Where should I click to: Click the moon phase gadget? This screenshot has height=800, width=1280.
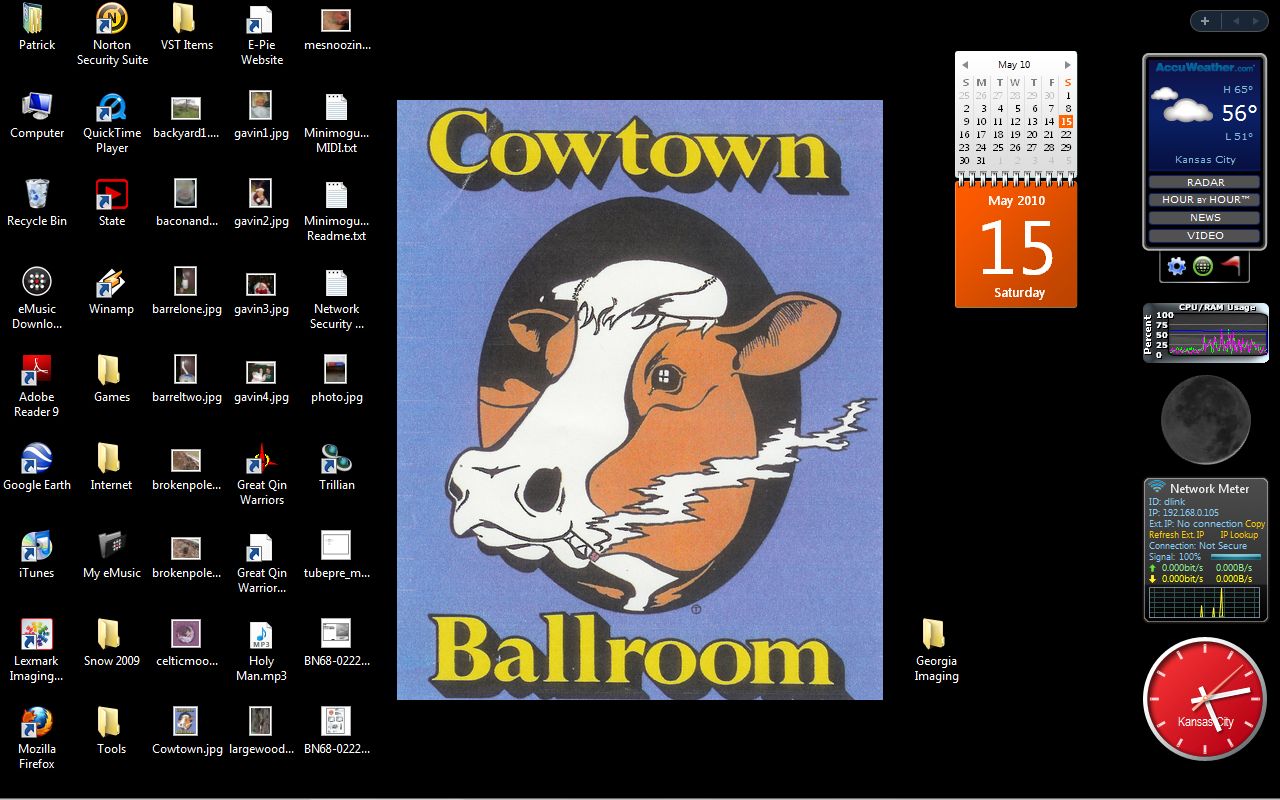pyautogui.click(x=1206, y=420)
